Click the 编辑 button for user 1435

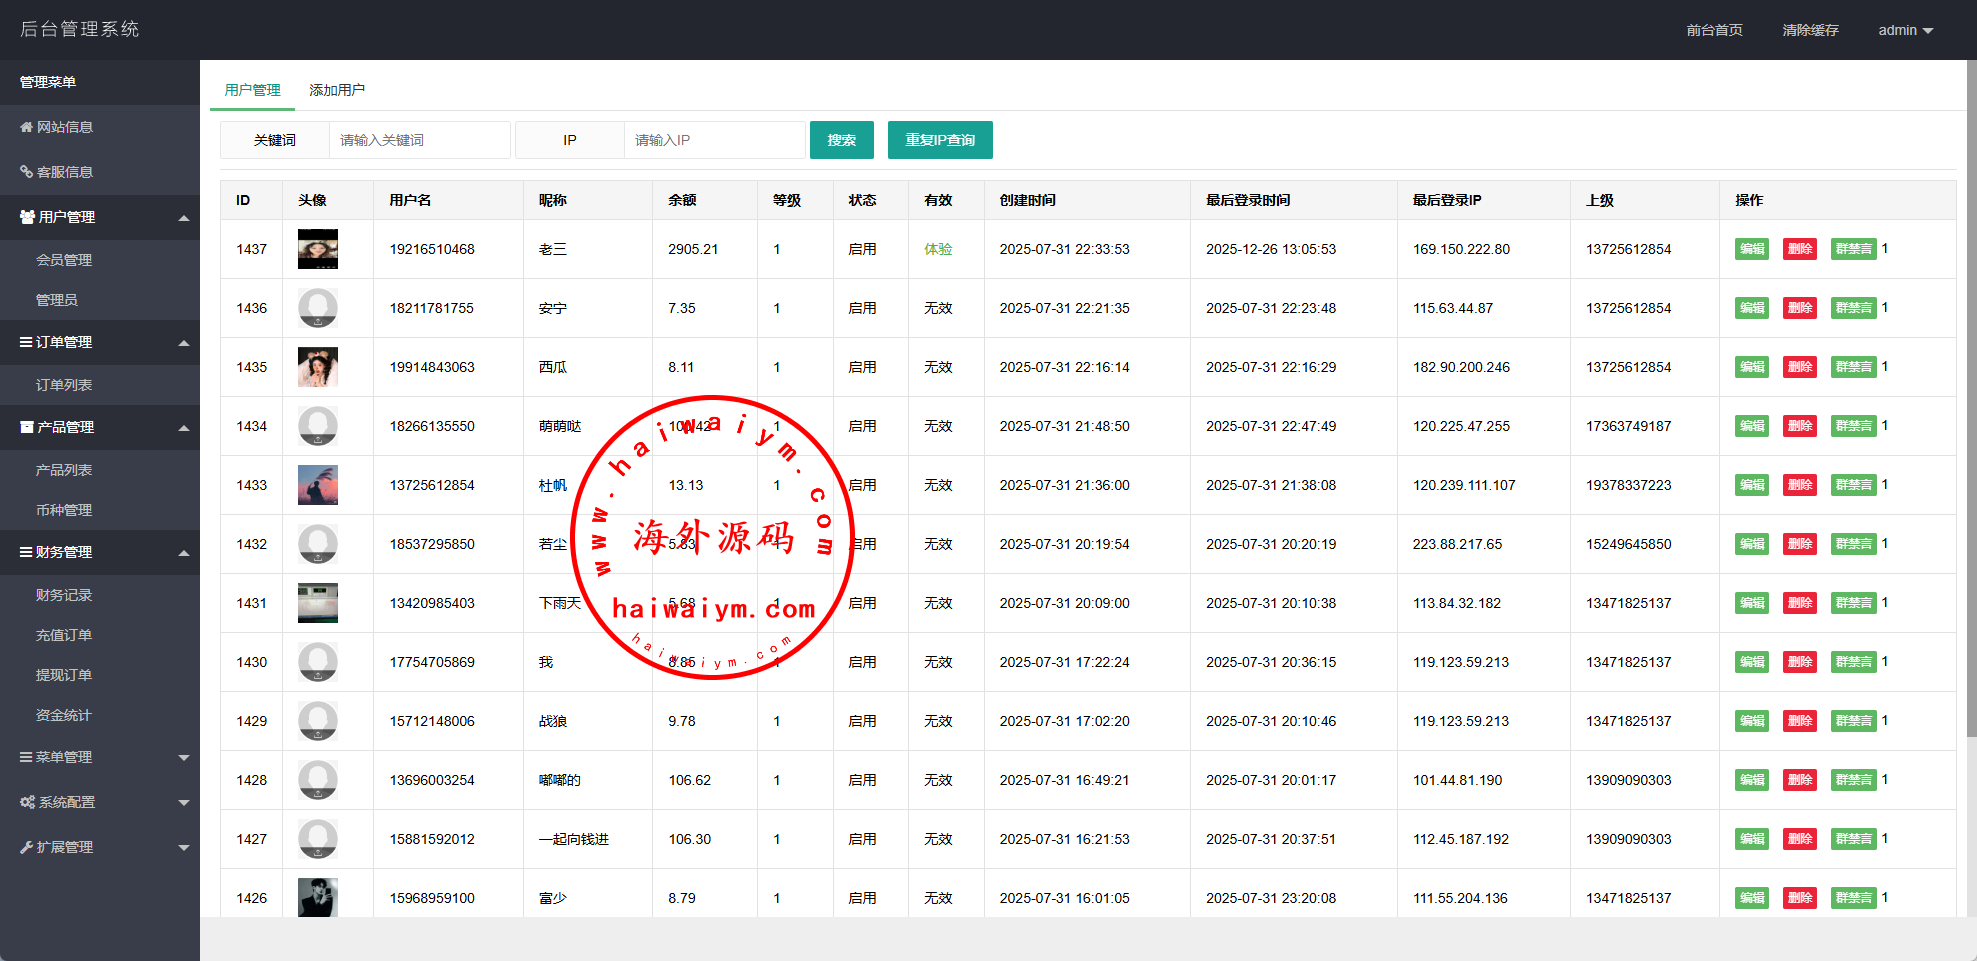[1752, 367]
